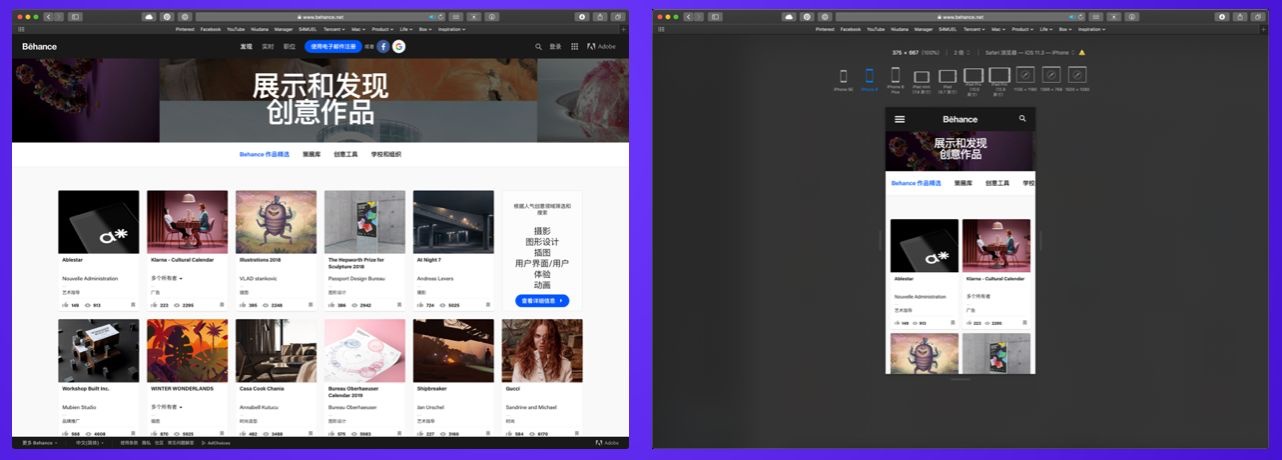Reload page in the left Safari address bar
Image resolution: width=1282 pixels, height=460 pixels.
pyautogui.click(x=442, y=17)
